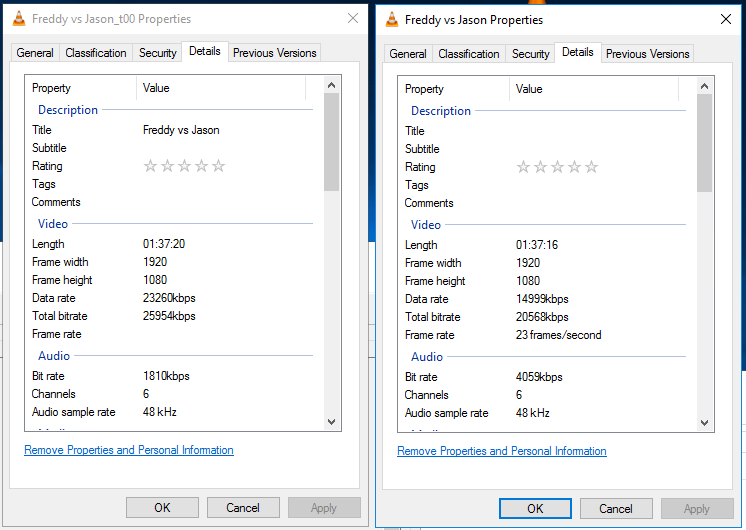The image size is (746, 530).
Task: Click Remove Properties link in Freddy vs Jason_t00 window
Action: tap(129, 450)
